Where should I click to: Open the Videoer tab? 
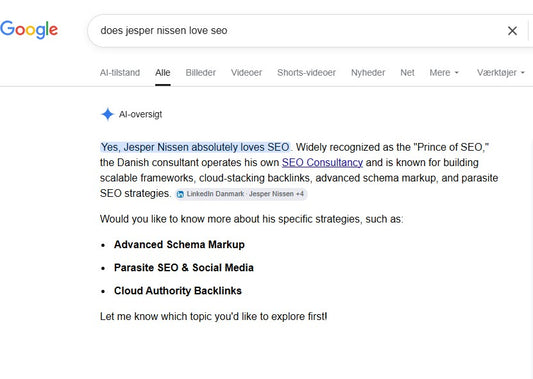[246, 73]
